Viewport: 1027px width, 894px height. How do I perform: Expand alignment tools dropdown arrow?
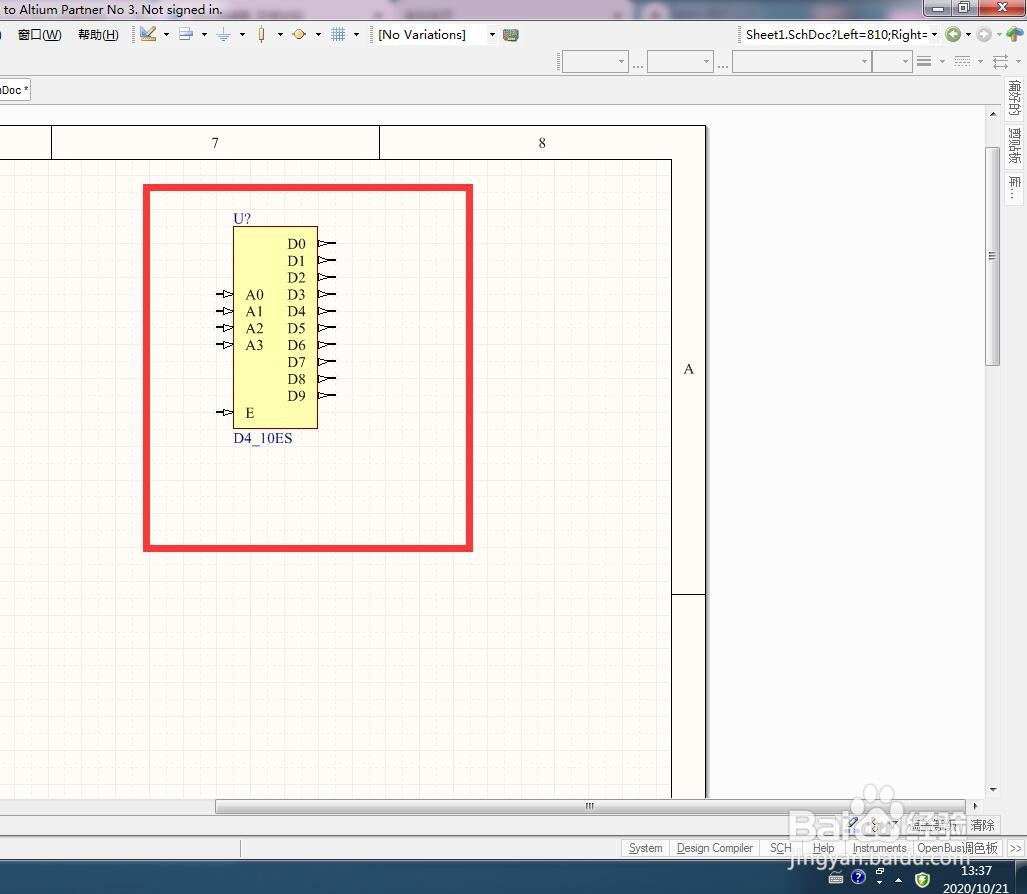click(x=204, y=35)
